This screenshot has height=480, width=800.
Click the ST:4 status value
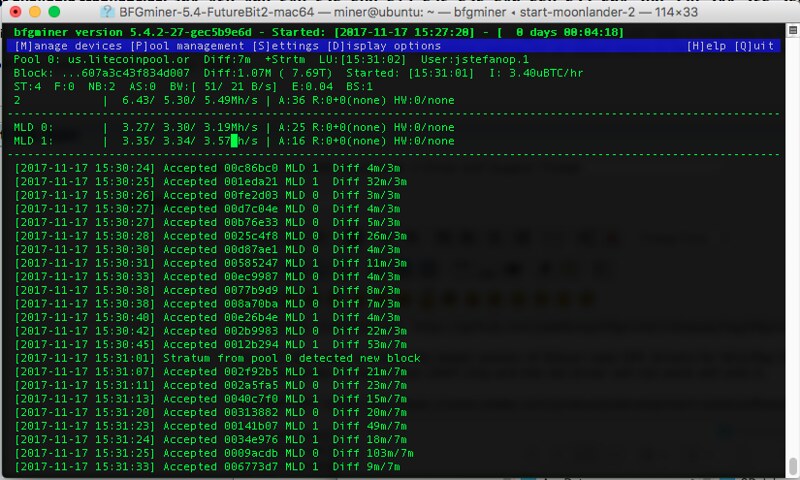click(x=27, y=86)
